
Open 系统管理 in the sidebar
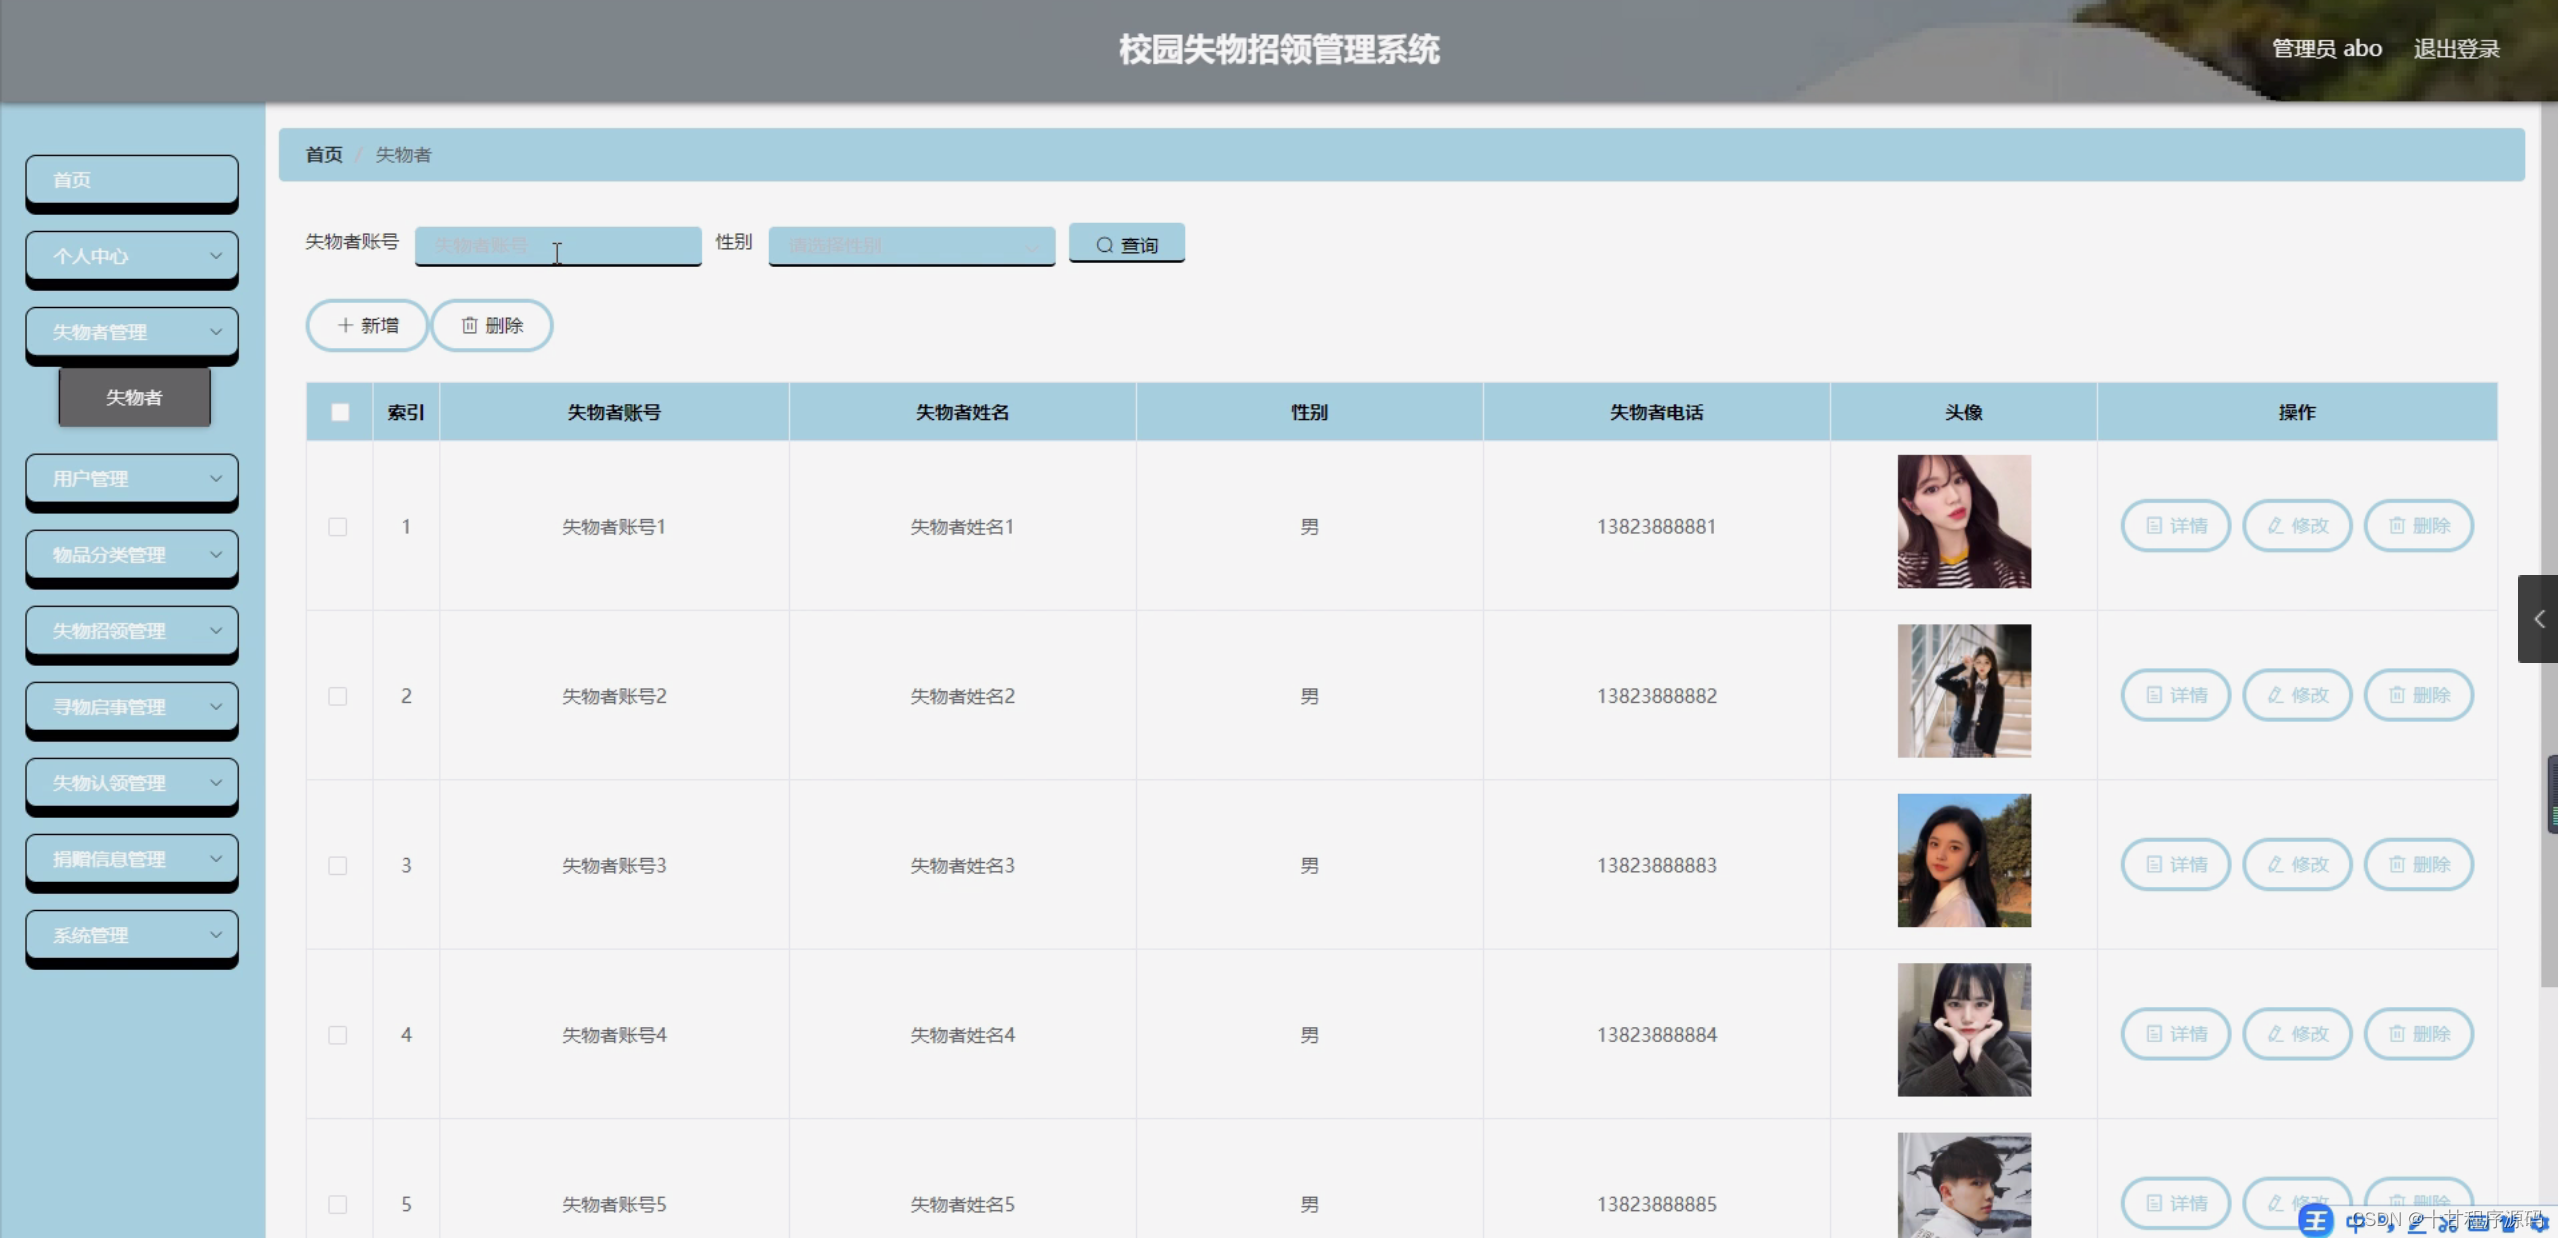pyautogui.click(x=131, y=935)
